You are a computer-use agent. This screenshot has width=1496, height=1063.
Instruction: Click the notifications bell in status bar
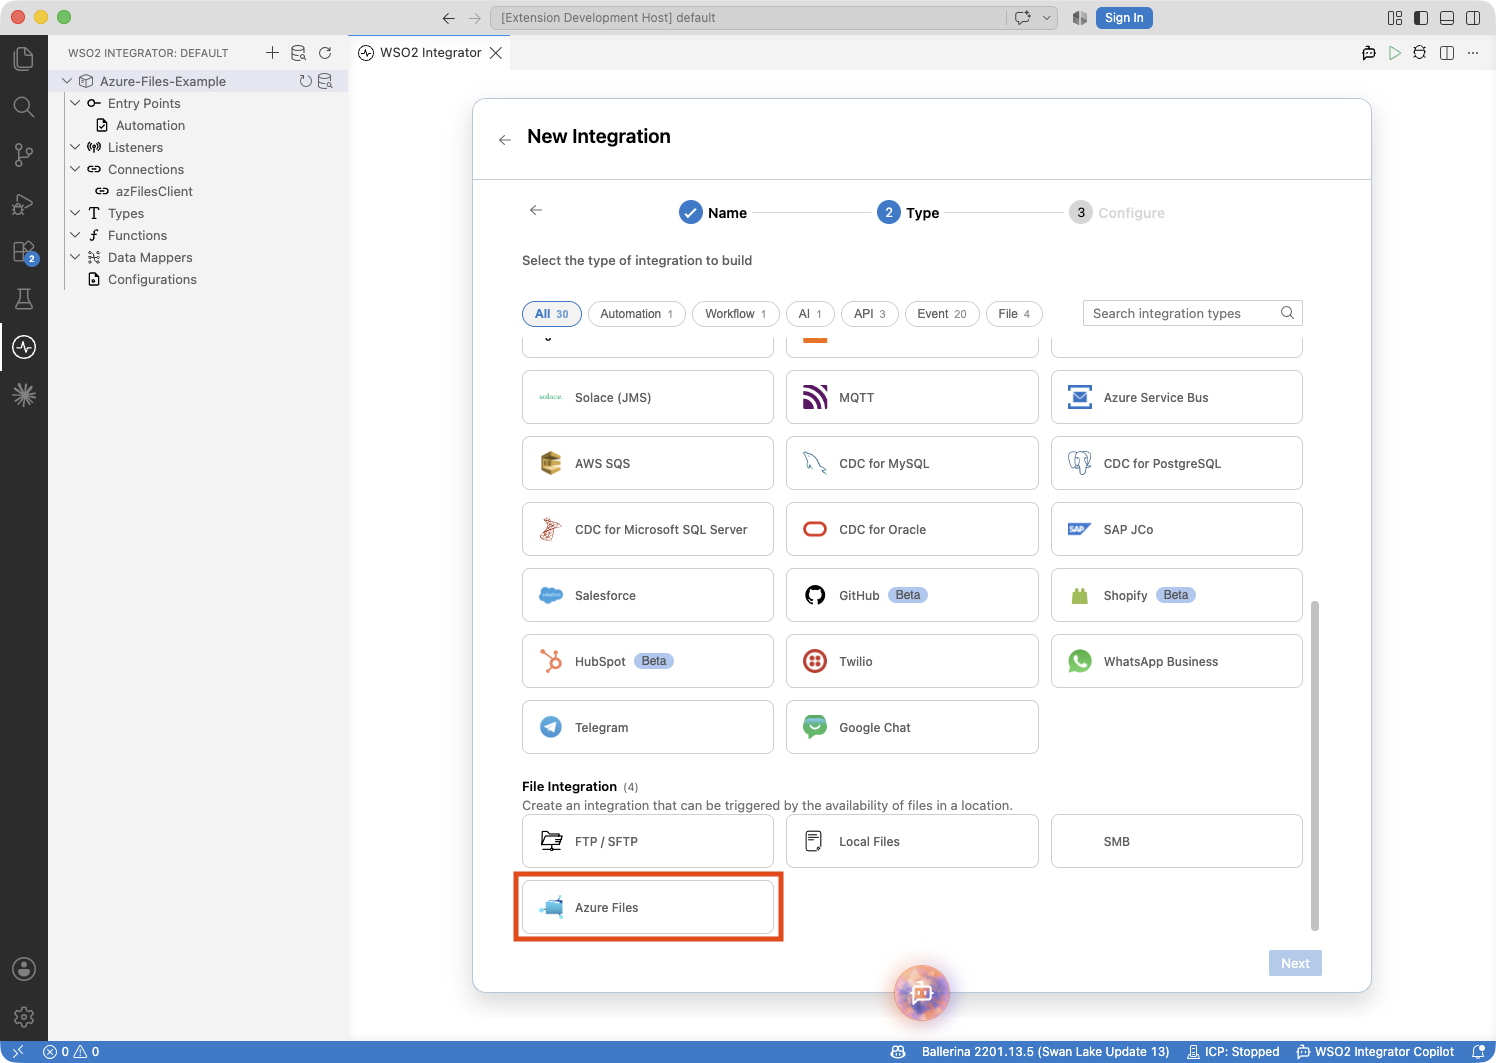pyautogui.click(x=1479, y=1052)
